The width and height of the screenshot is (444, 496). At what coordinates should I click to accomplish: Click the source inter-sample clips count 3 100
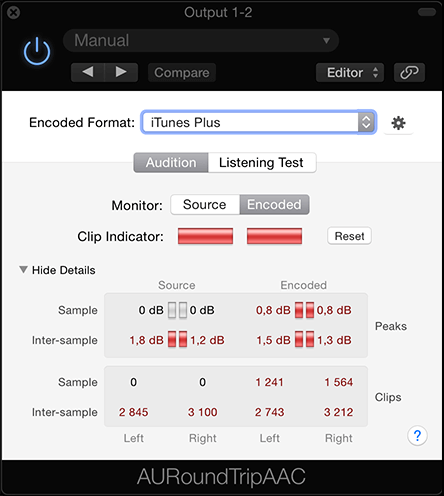202,412
